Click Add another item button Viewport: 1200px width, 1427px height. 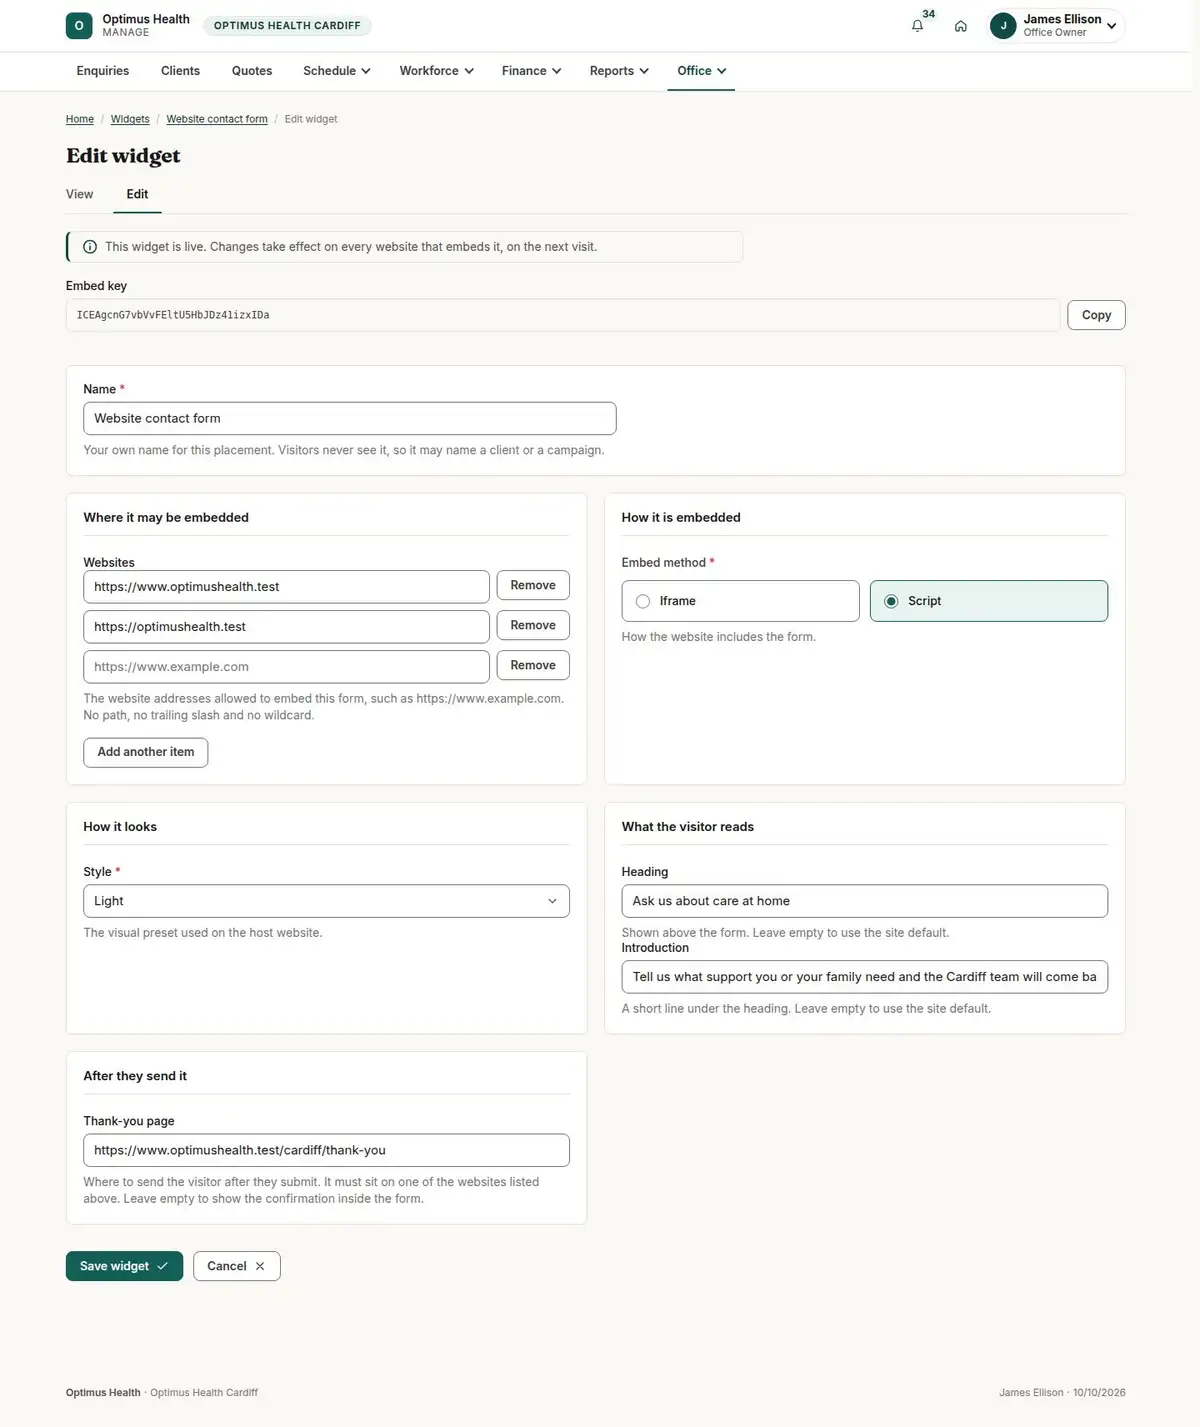[146, 752]
